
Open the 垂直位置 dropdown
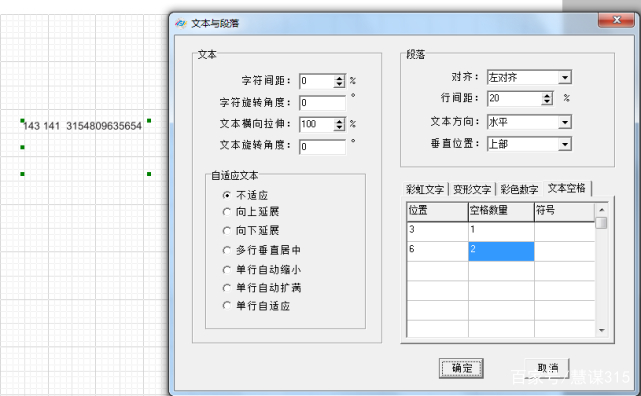(565, 144)
